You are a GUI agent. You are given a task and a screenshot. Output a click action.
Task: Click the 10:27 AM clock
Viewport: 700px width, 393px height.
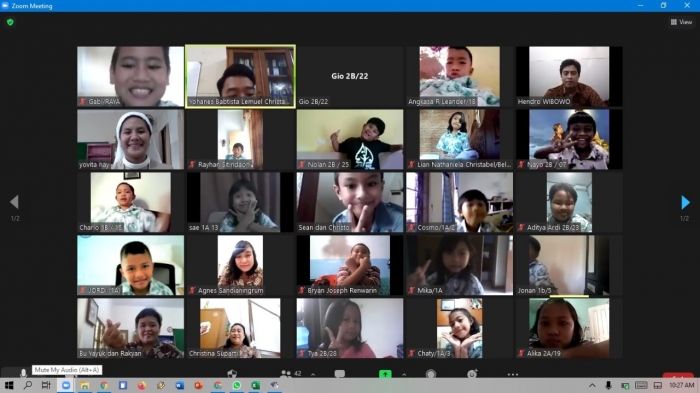[x=682, y=385]
